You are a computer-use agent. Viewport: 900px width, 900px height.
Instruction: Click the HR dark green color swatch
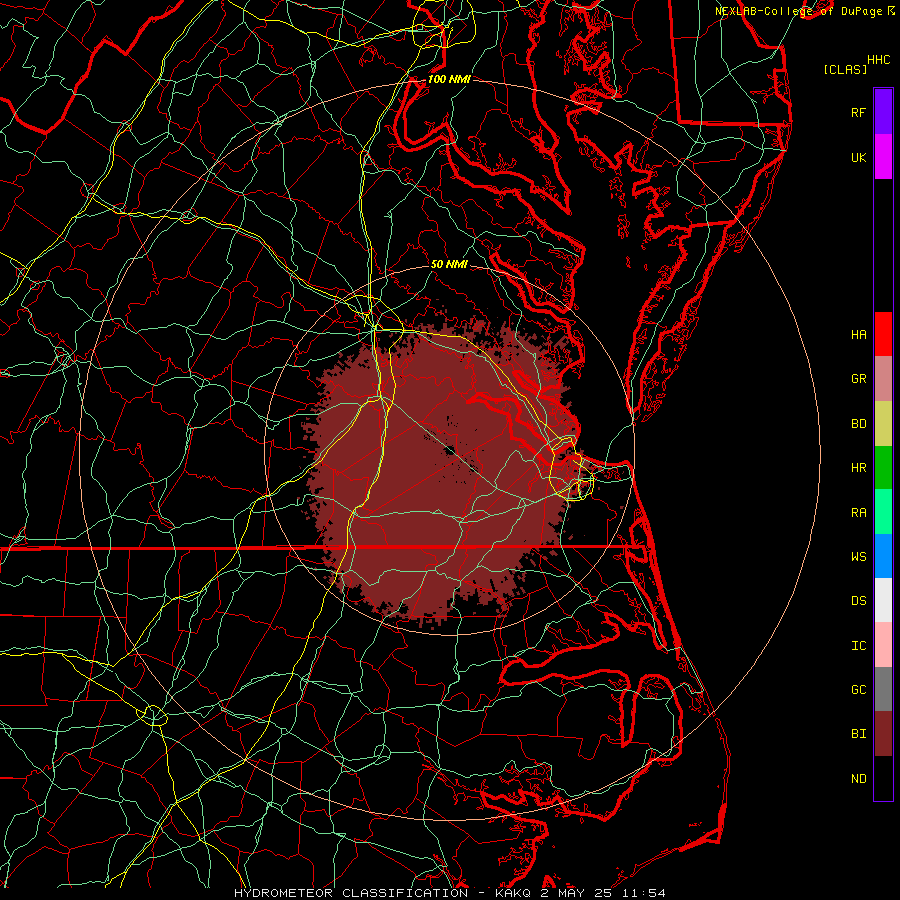point(883,468)
